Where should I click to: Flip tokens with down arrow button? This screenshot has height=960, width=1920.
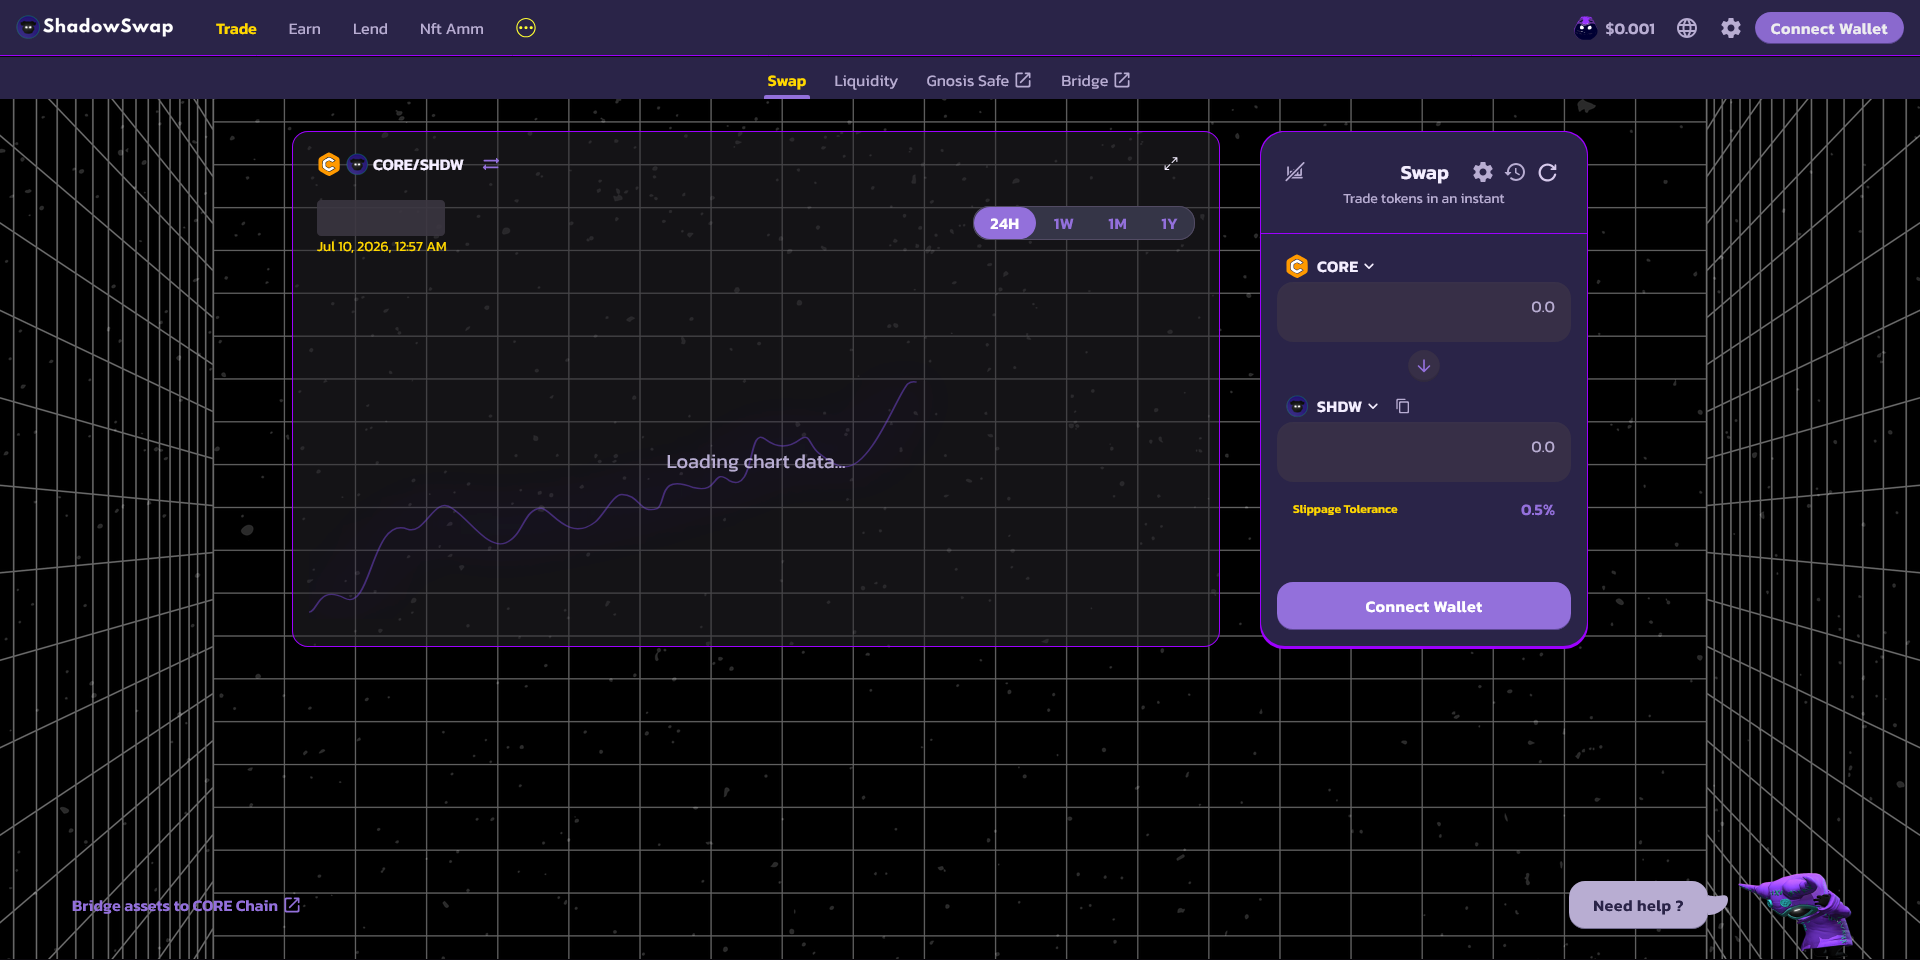1424,366
